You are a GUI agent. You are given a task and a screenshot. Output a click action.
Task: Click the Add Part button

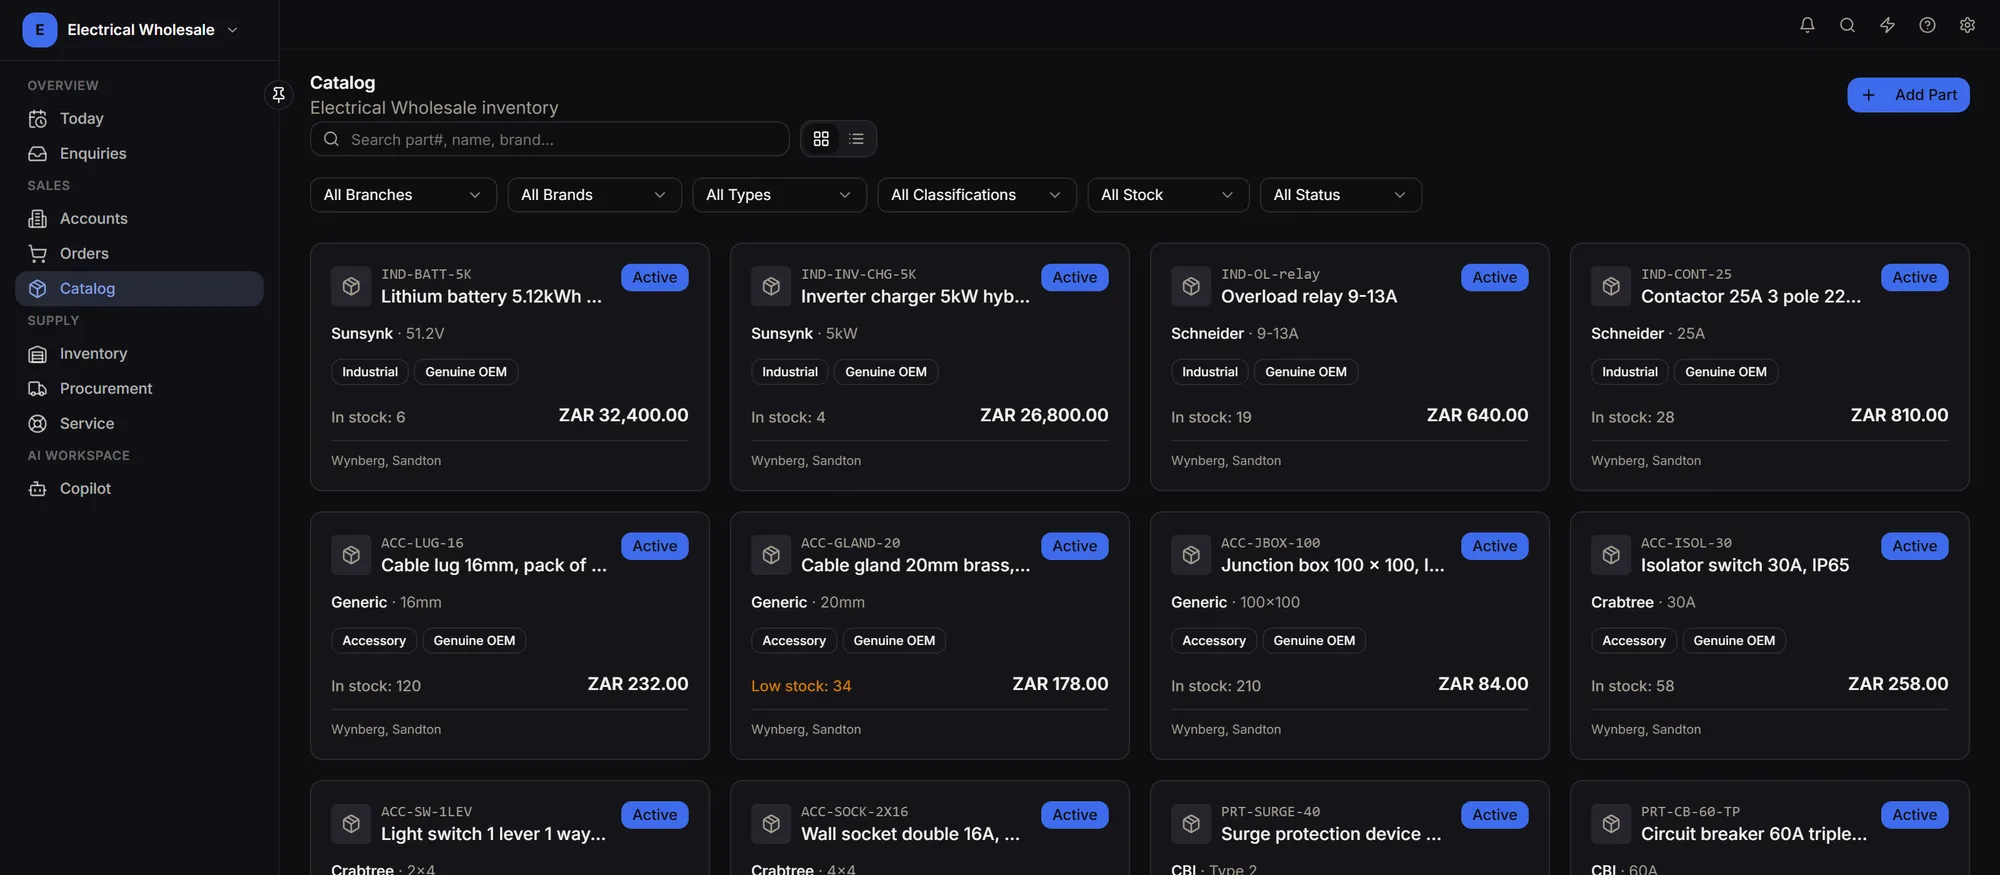[1908, 95]
